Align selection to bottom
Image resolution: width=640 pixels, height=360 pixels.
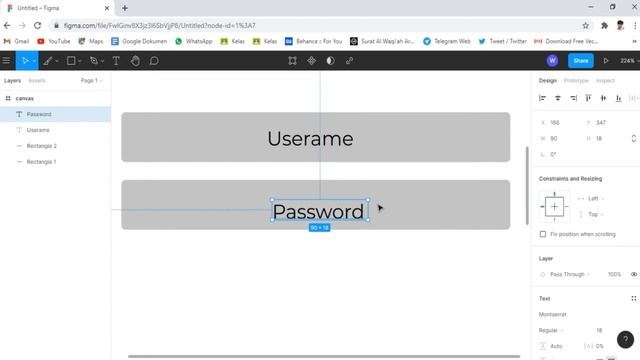pyautogui.click(x=619, y=98)
